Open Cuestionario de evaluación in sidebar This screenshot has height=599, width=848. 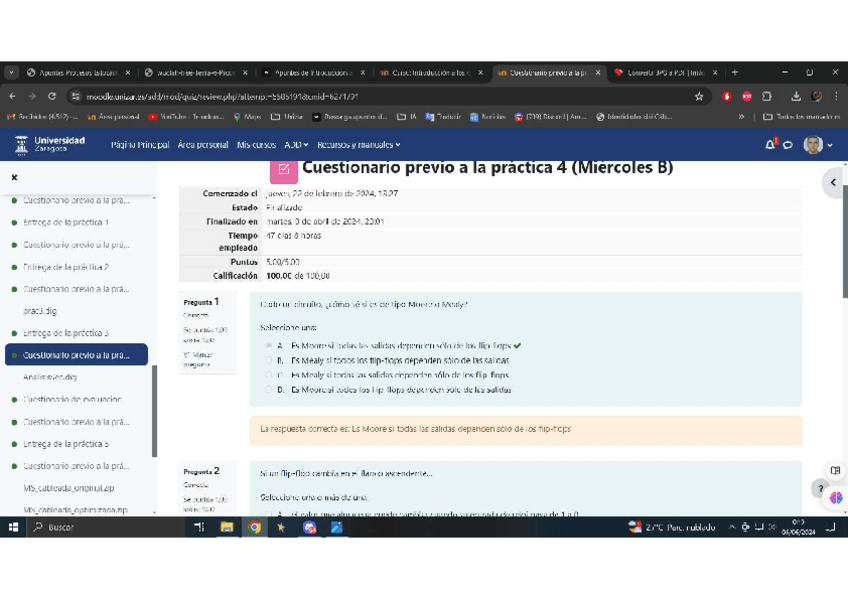pyautogui.click(x=72, y=400)
